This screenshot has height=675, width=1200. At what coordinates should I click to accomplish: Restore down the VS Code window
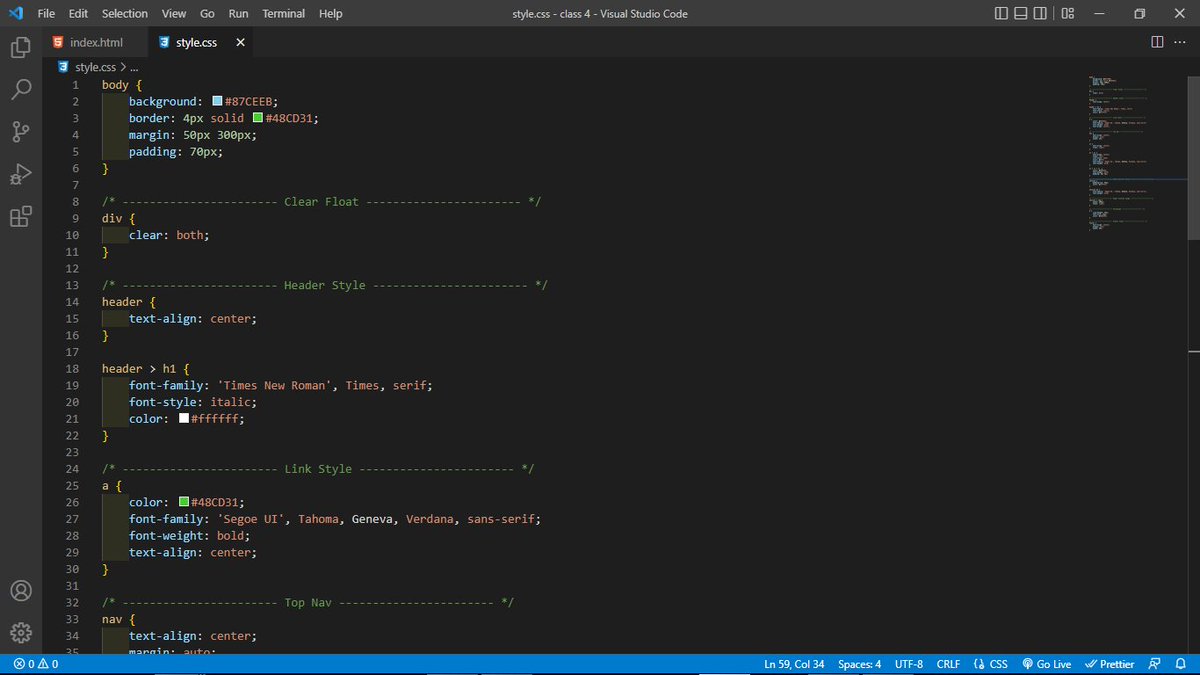click(x=1139, y=13)
